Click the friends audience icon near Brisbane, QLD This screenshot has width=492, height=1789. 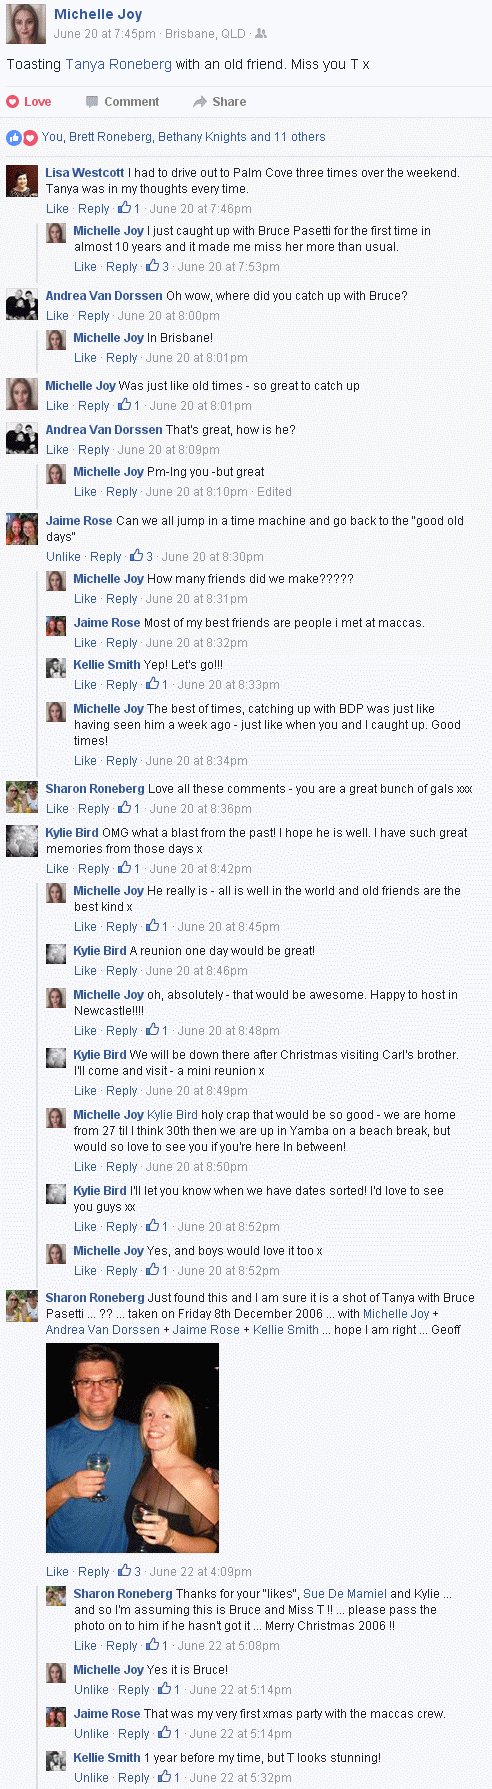(x=261, y=34)
